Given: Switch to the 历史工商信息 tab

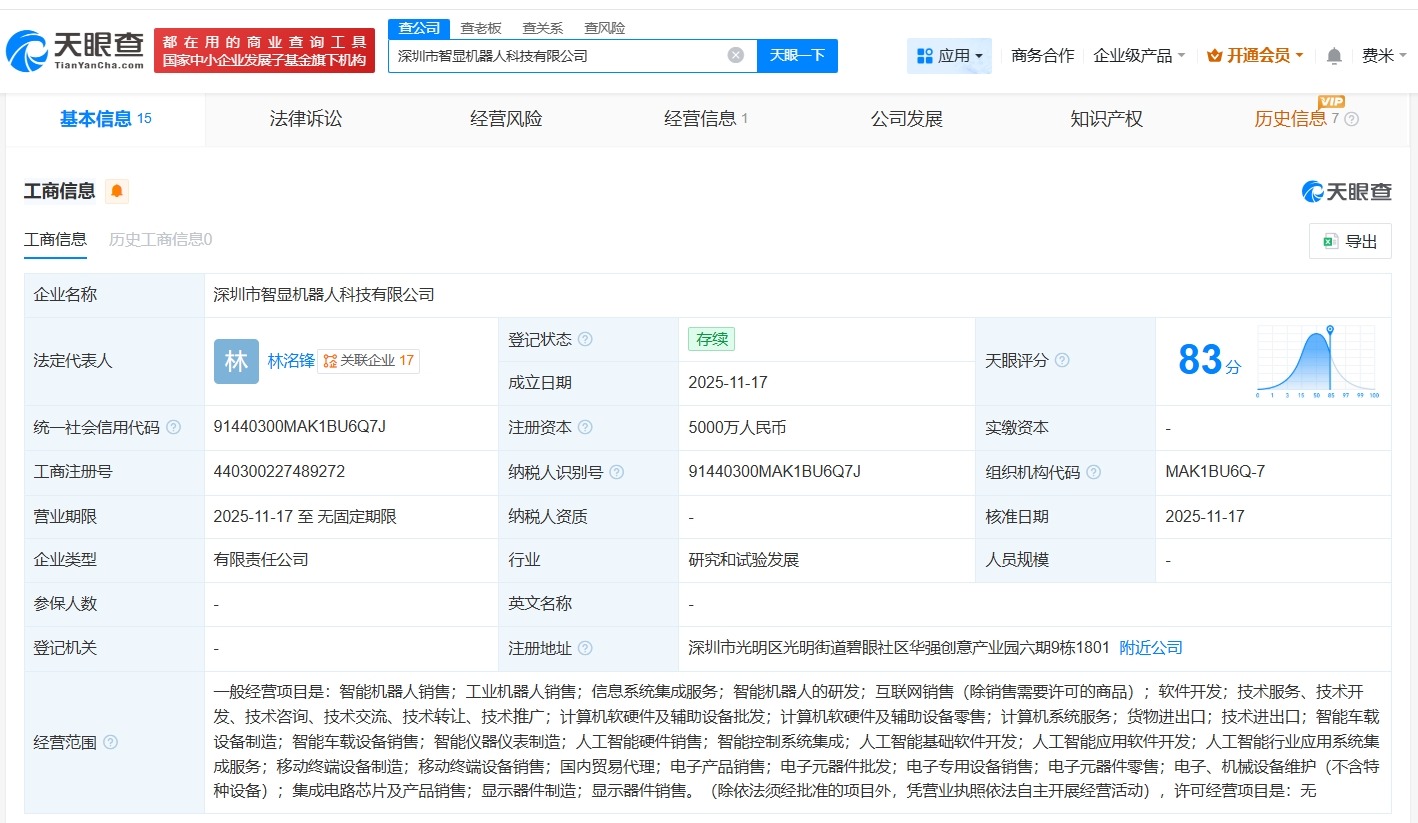Looking at the screenshot, I should tap(159, 240).
